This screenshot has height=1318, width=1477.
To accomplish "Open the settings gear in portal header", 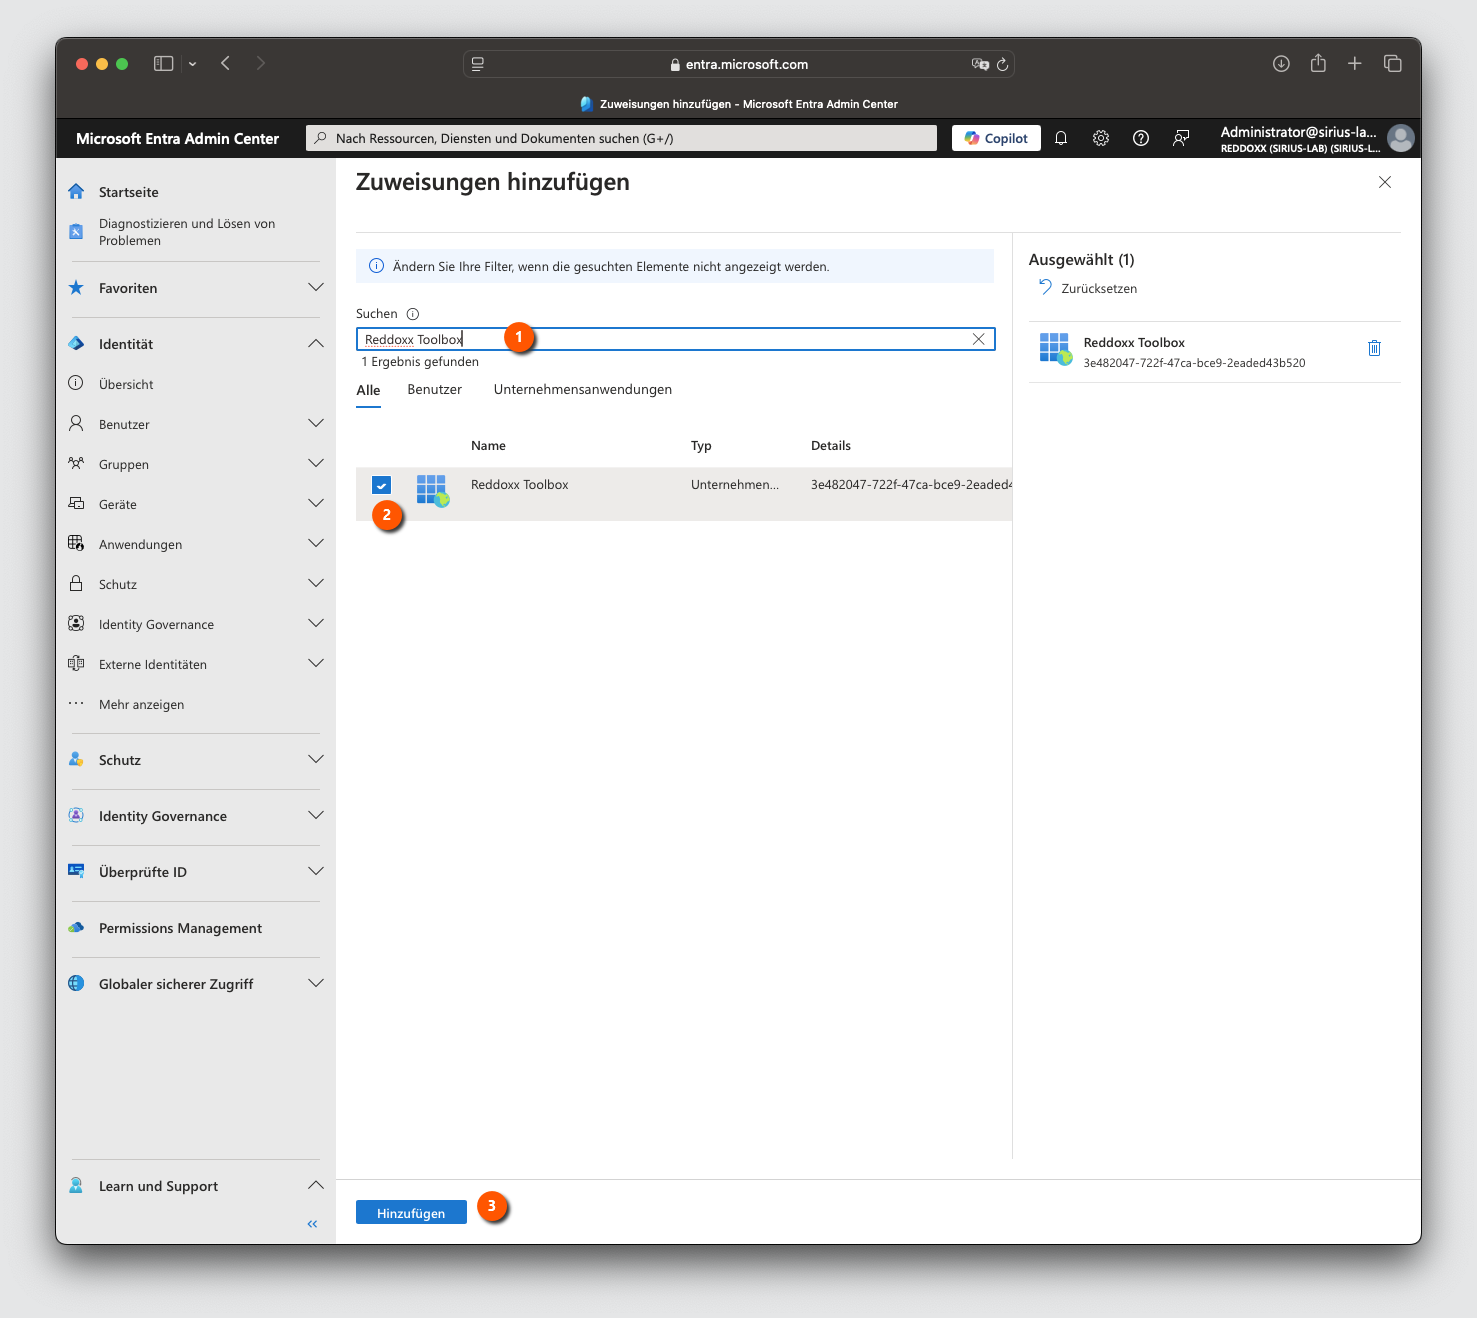I will coord(1101,138).
